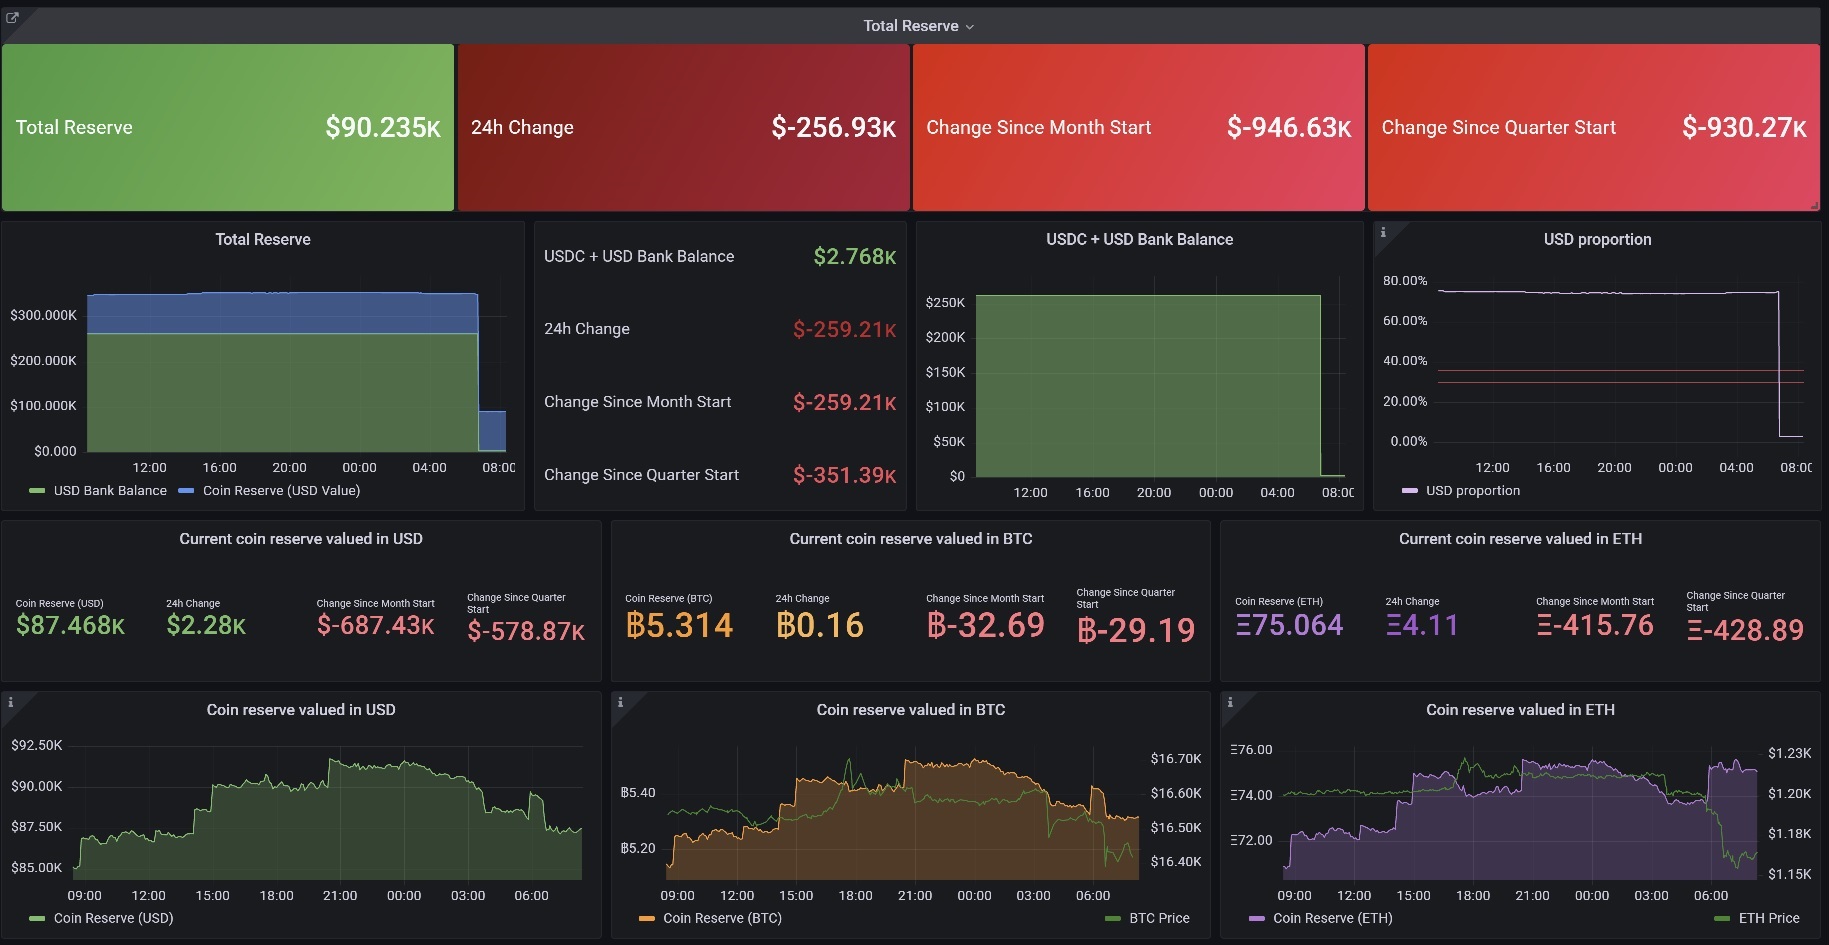Open USDC + USD Bank Balance chart title menu
1829x945 pixels.
pos(1139,239)
